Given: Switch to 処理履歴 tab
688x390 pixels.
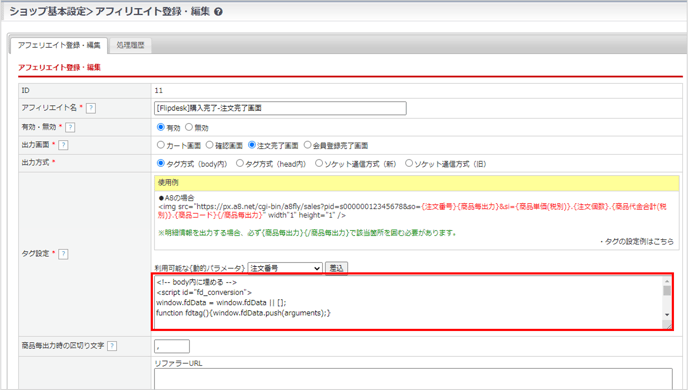Looking at the screenshot, I should click(x=130, y=45).
